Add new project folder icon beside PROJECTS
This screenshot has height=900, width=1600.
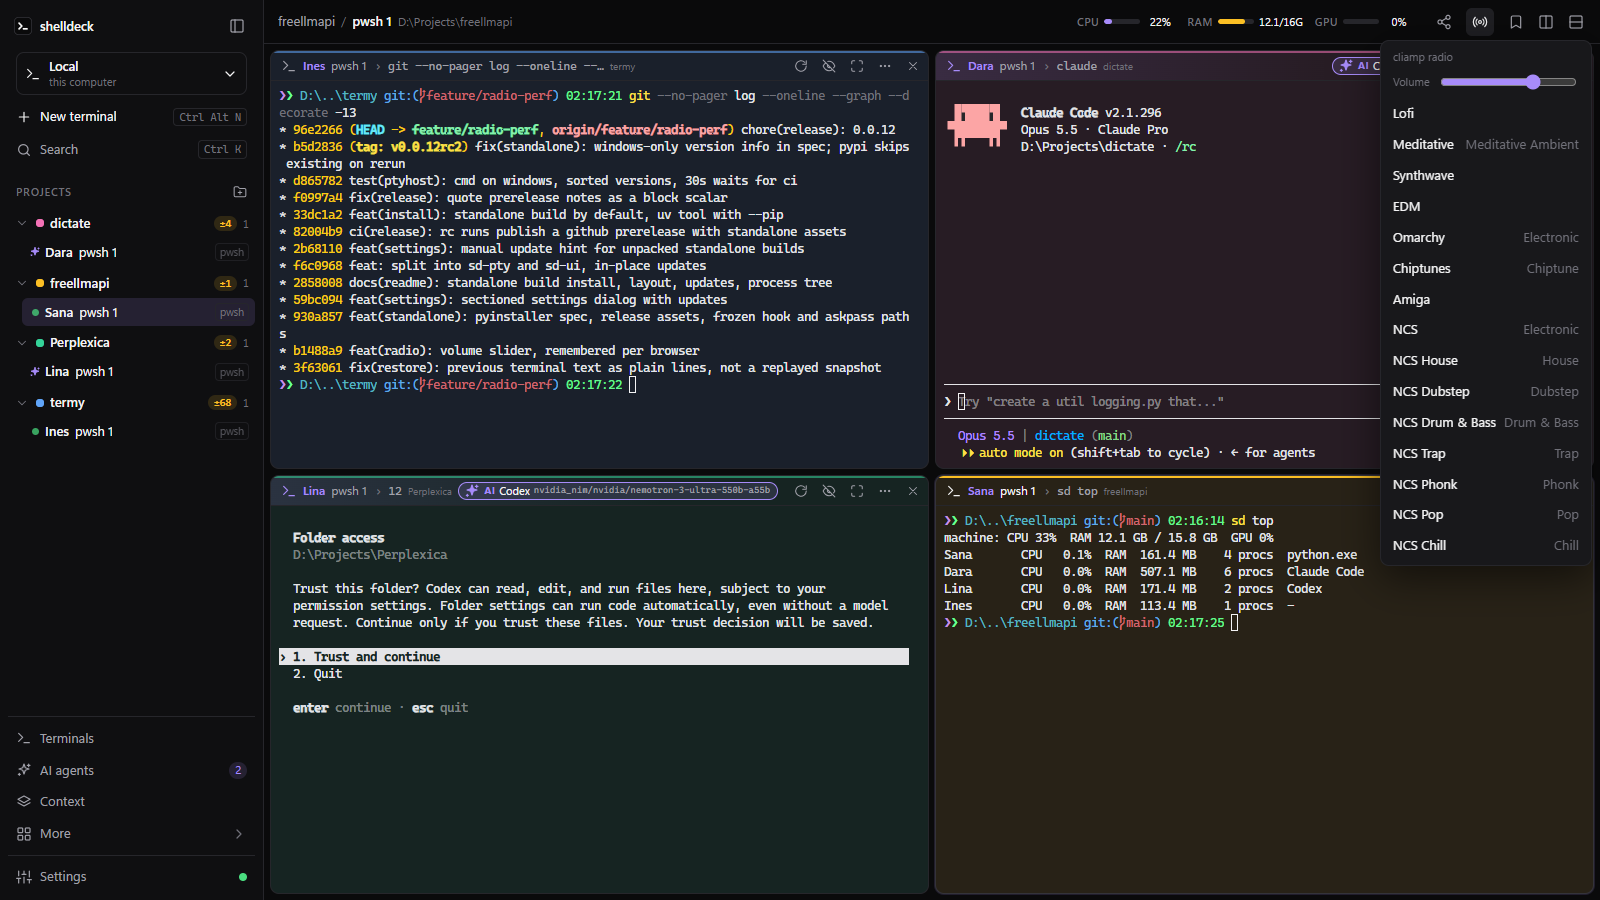pos(240,191)
